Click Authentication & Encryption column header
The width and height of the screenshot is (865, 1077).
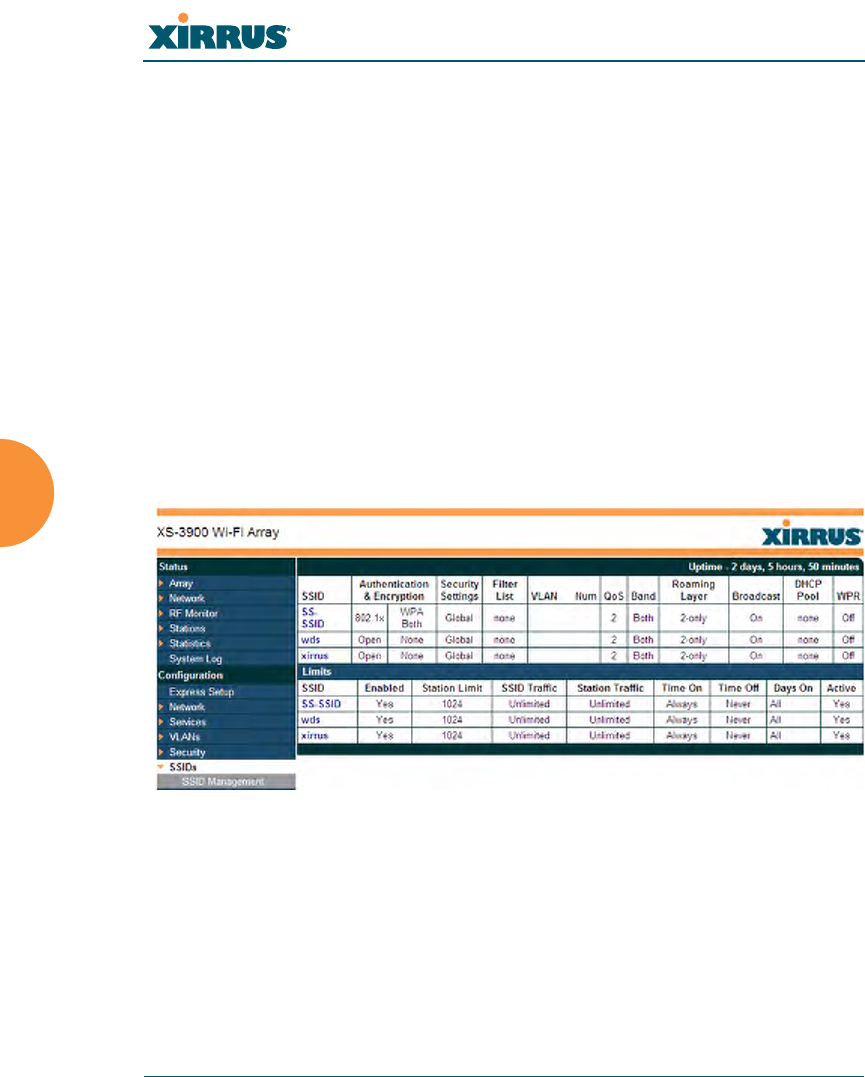pyautogui.click(x=394, y=590)
